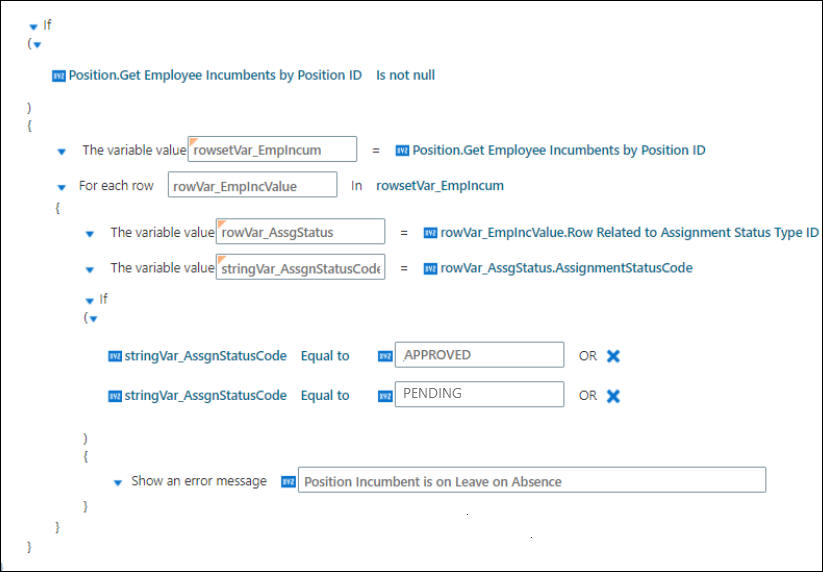Viewport: 823px width, 572px height.
Task: Edit the 'Position Incumbent is on Leave' message field
Action: pyautogui.click(x=532, y=480)
